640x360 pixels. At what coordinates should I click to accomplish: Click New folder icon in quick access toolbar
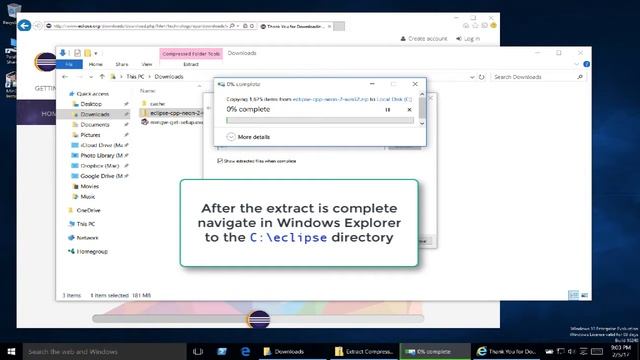coord(87,53)
